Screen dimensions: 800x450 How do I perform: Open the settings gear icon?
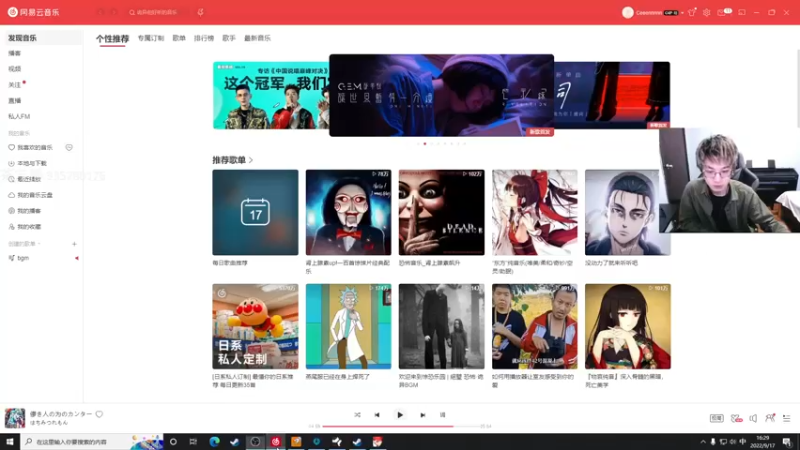(707, 12)
